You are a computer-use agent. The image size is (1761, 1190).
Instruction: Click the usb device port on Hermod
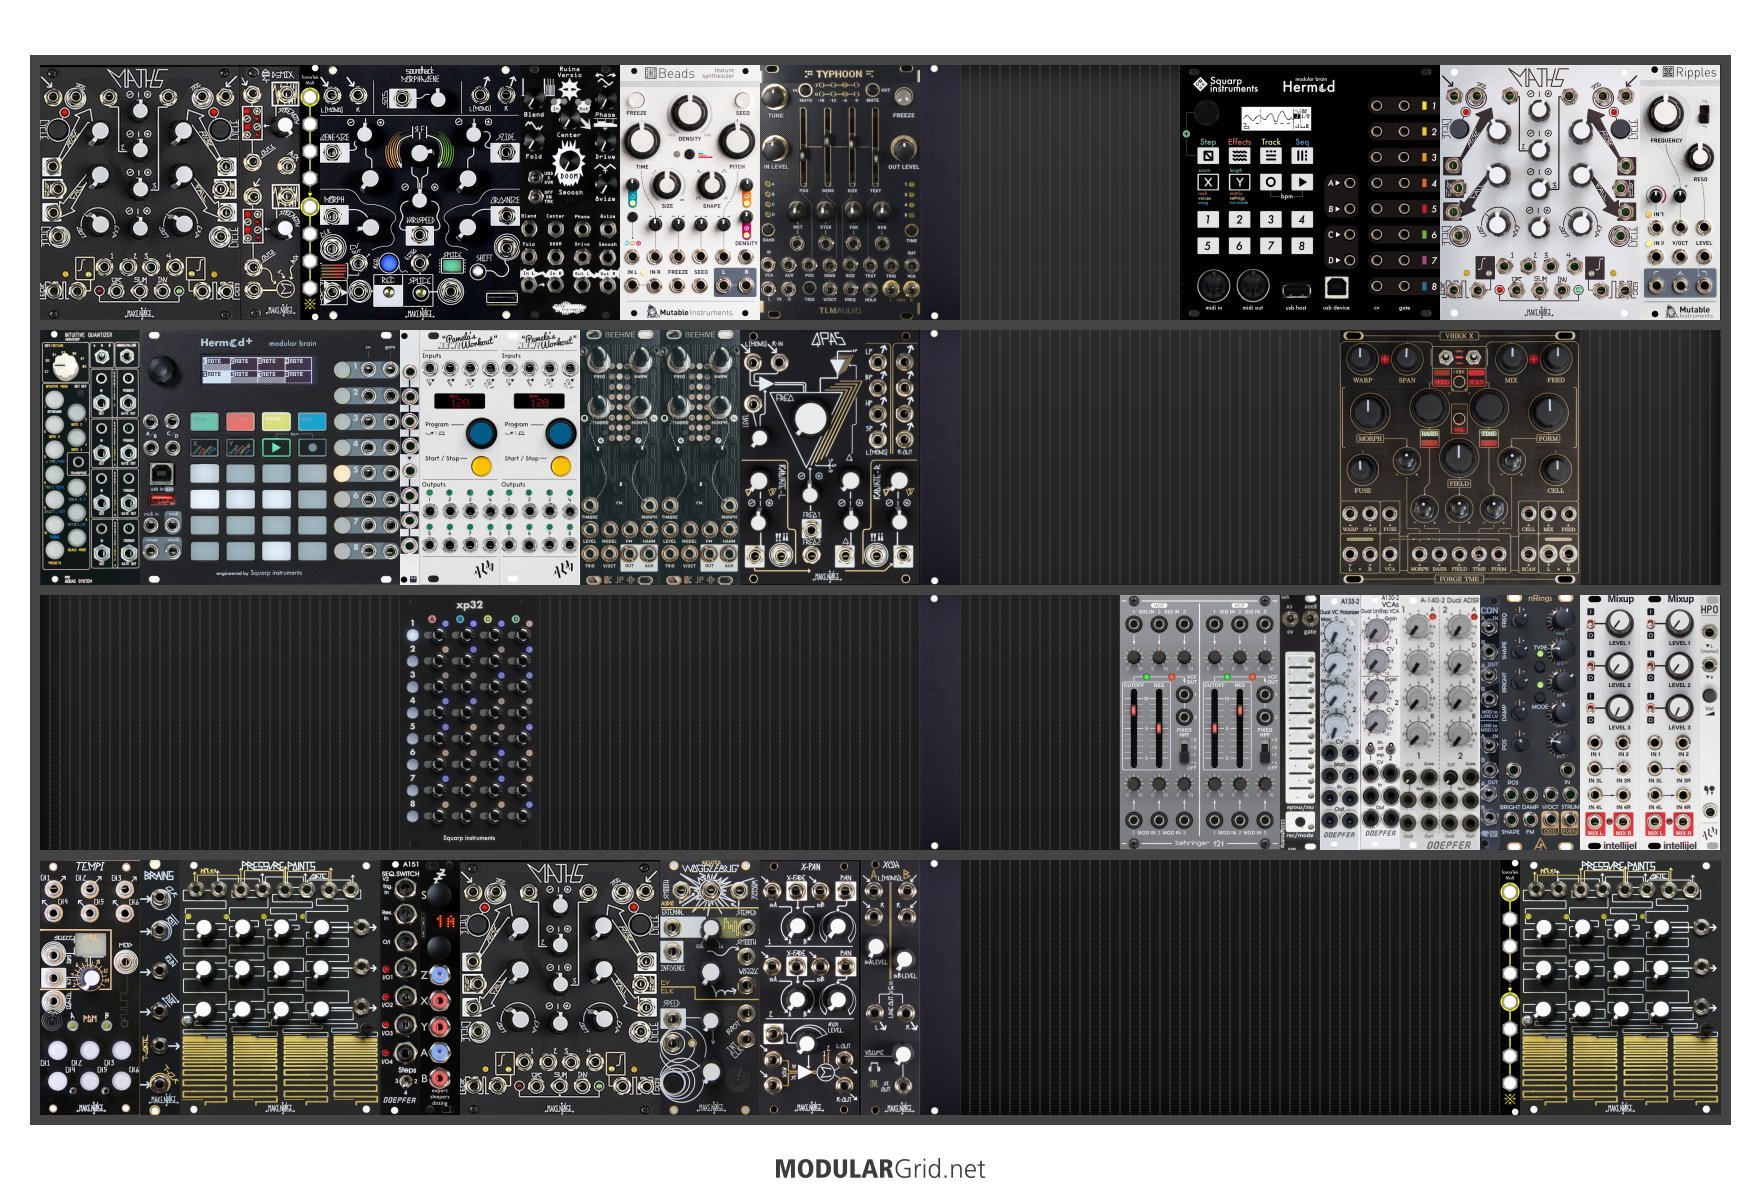[x=1336, y=287]
